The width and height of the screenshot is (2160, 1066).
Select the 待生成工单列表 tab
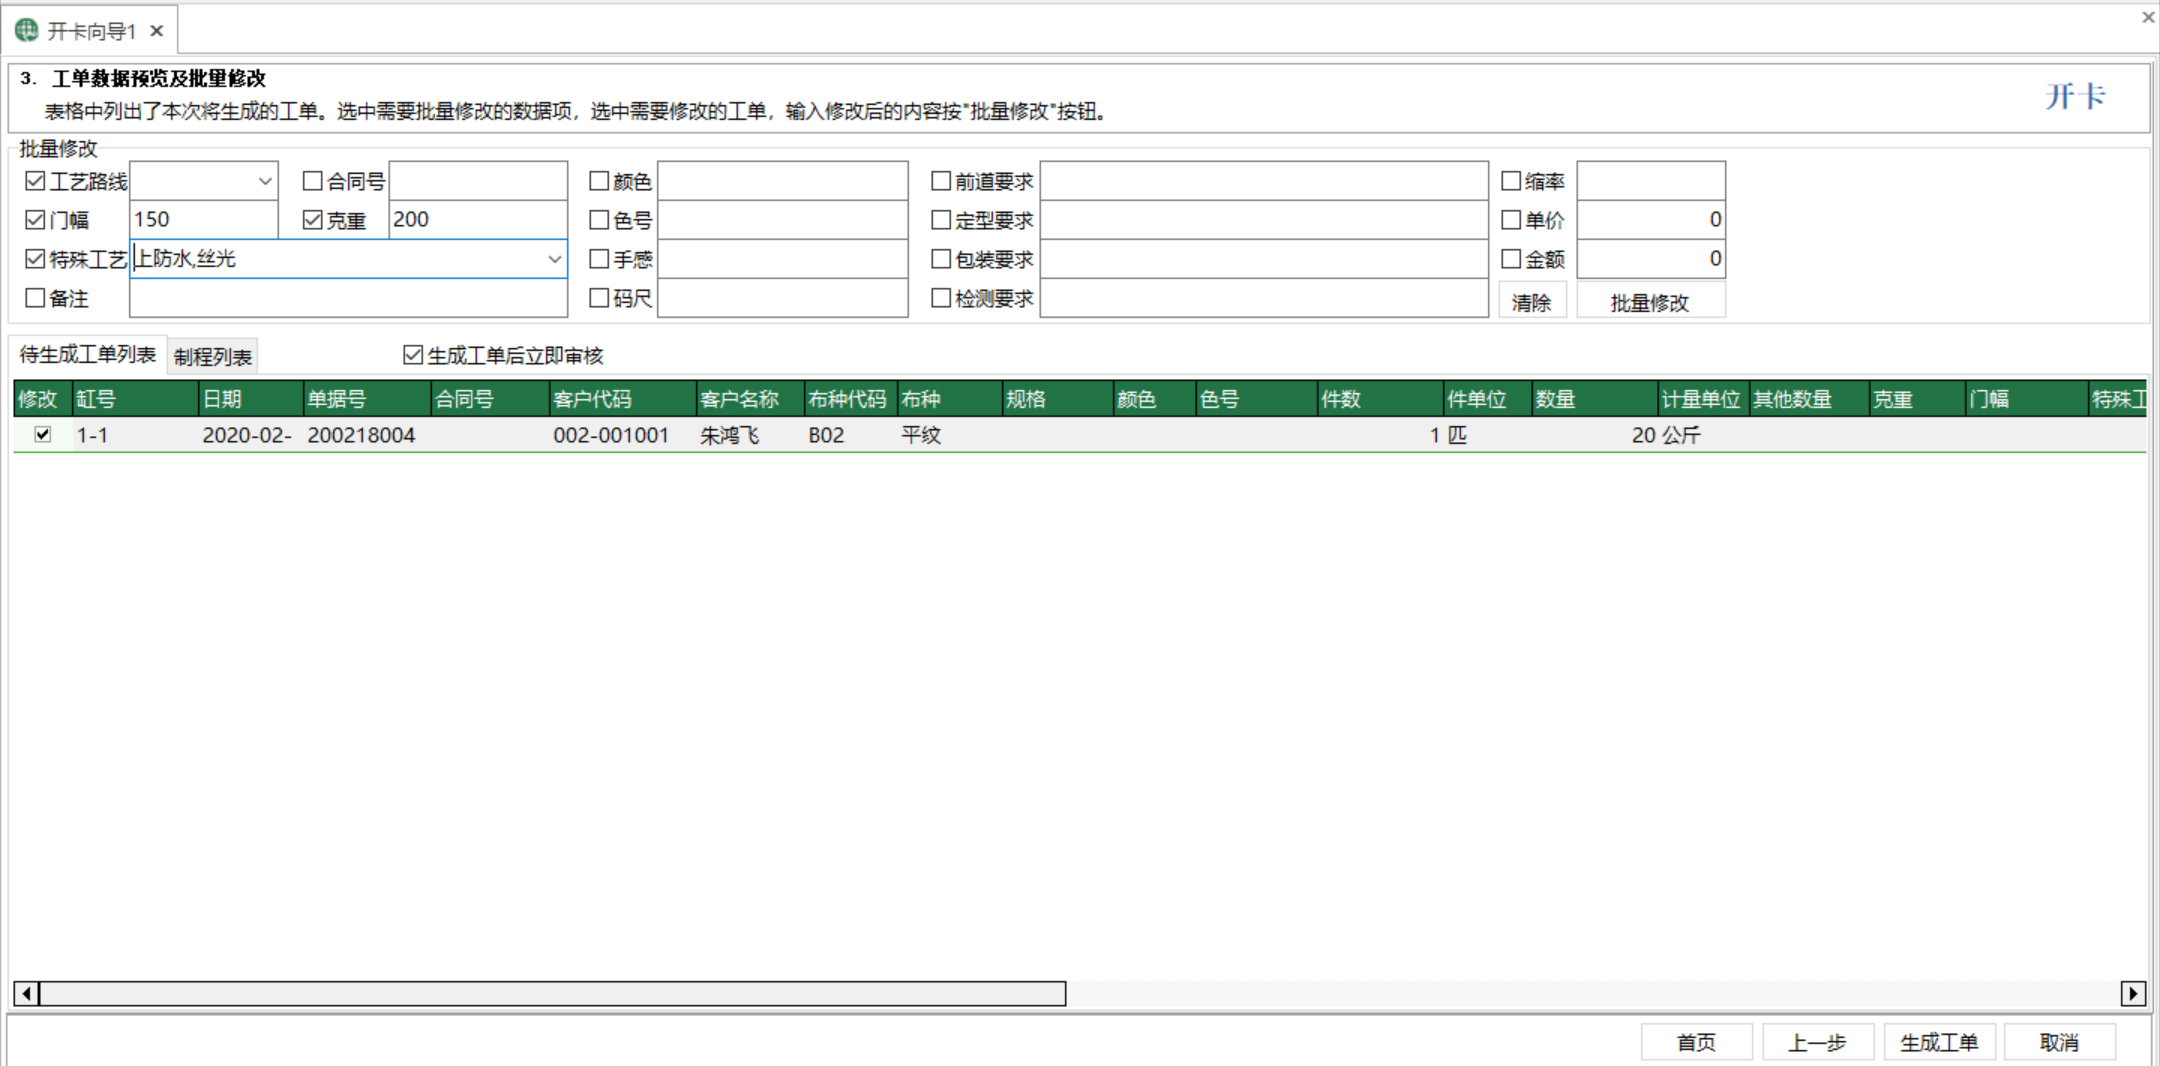coord(88,355)
